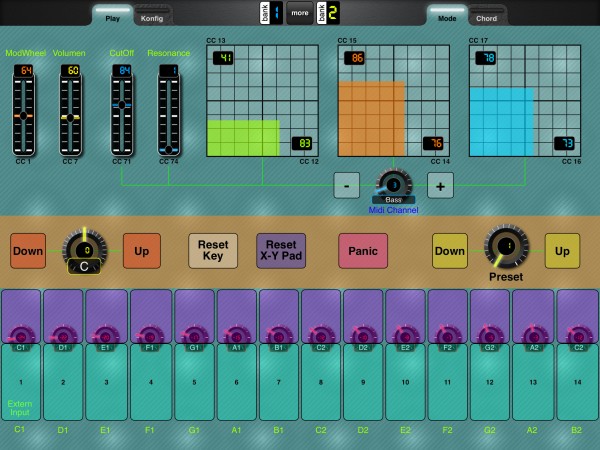Hit the Panic button
This screenshot has height=450, width=600.
pos(363,251)
